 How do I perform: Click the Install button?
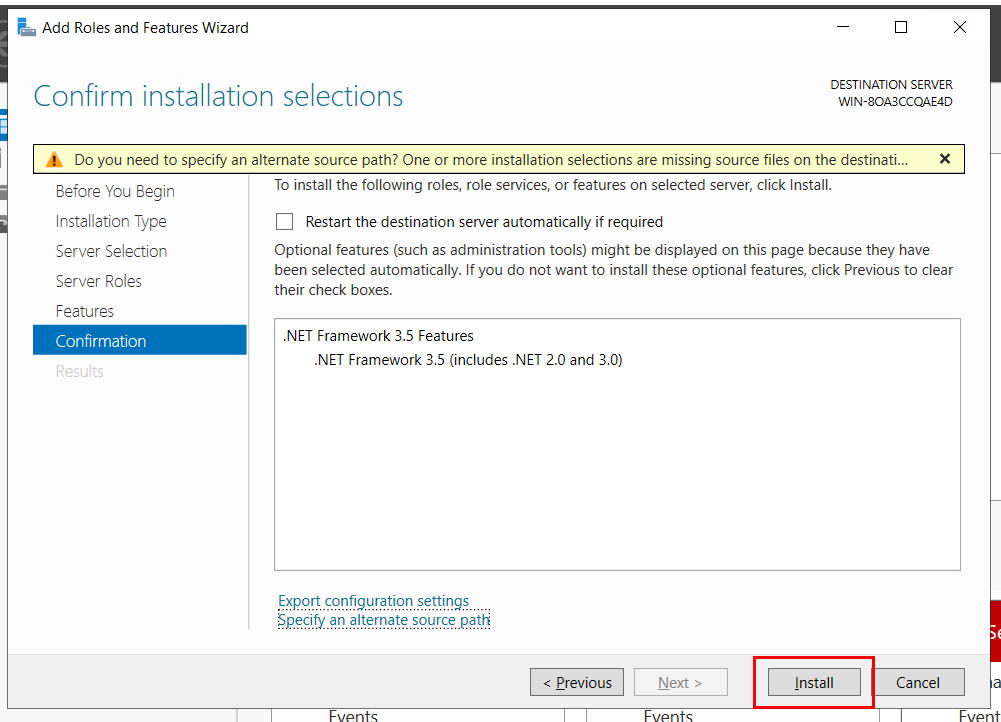click(814, 682)
